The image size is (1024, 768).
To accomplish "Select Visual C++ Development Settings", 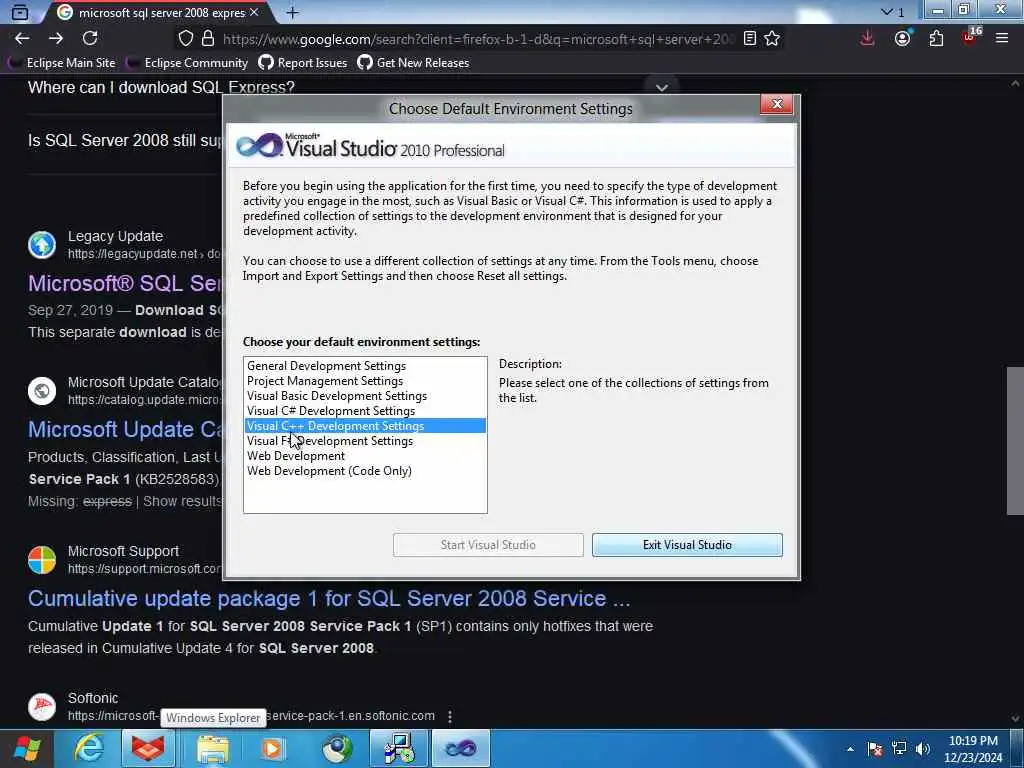I will (x=365, y=426).
